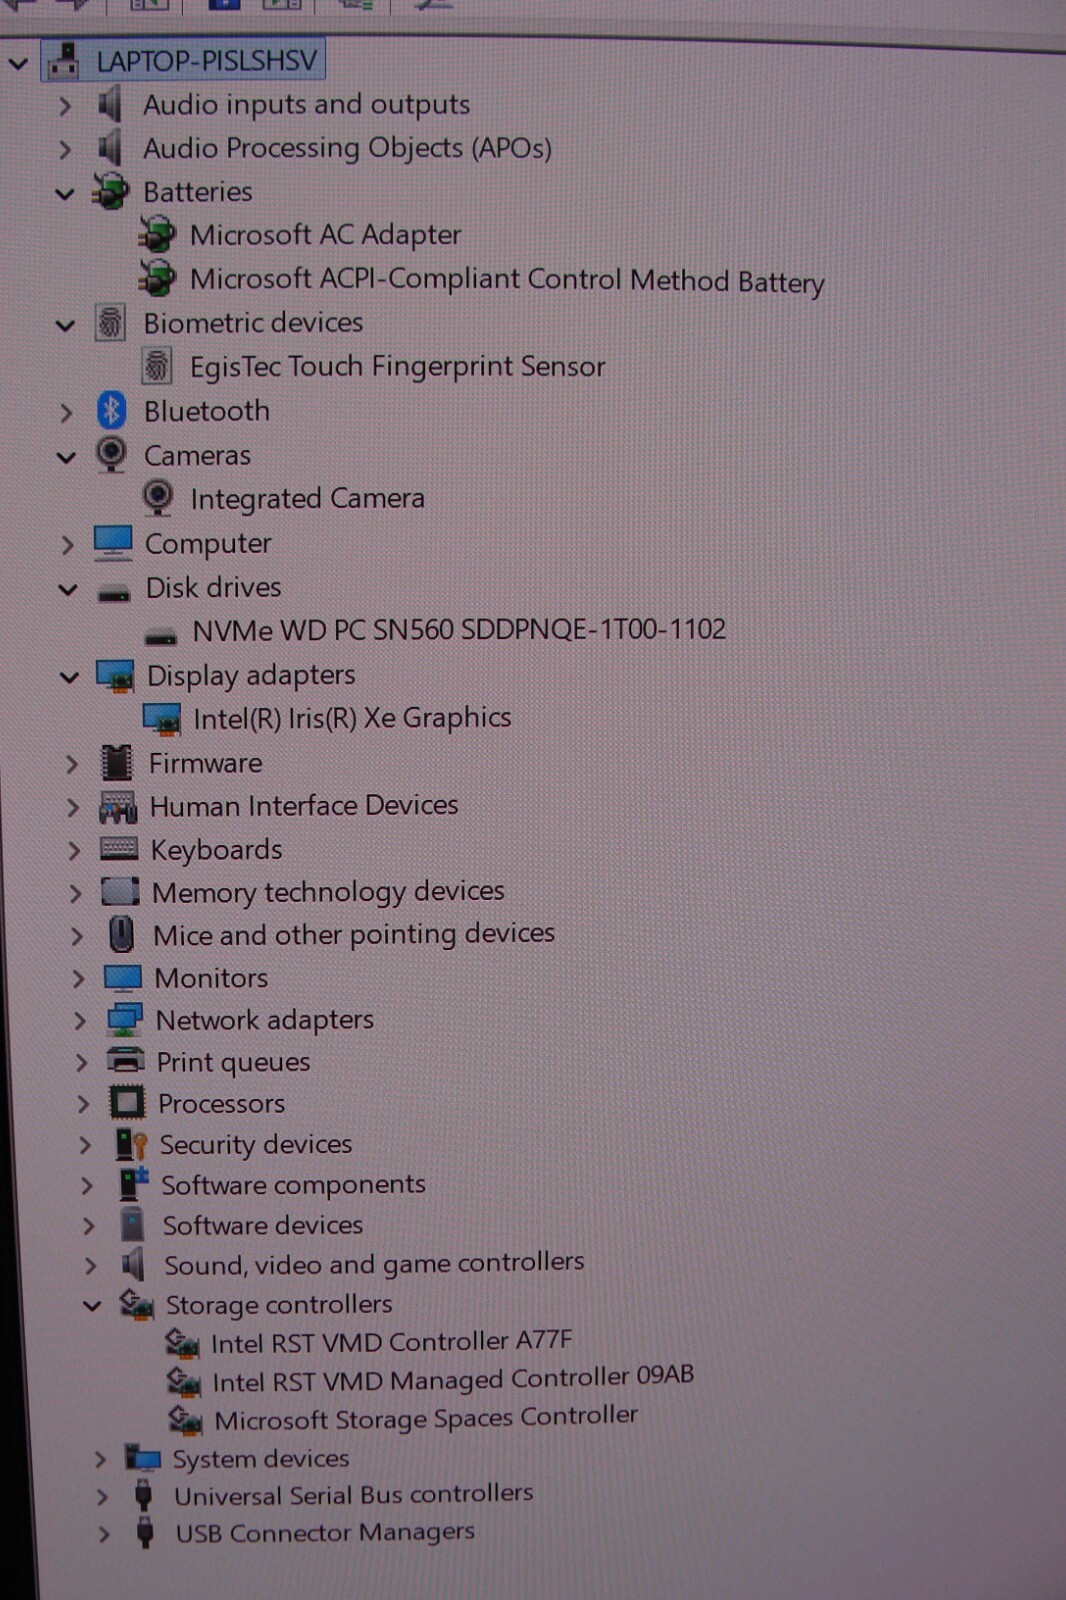Select Microsoft Storage Spaces Controller

426,1418
